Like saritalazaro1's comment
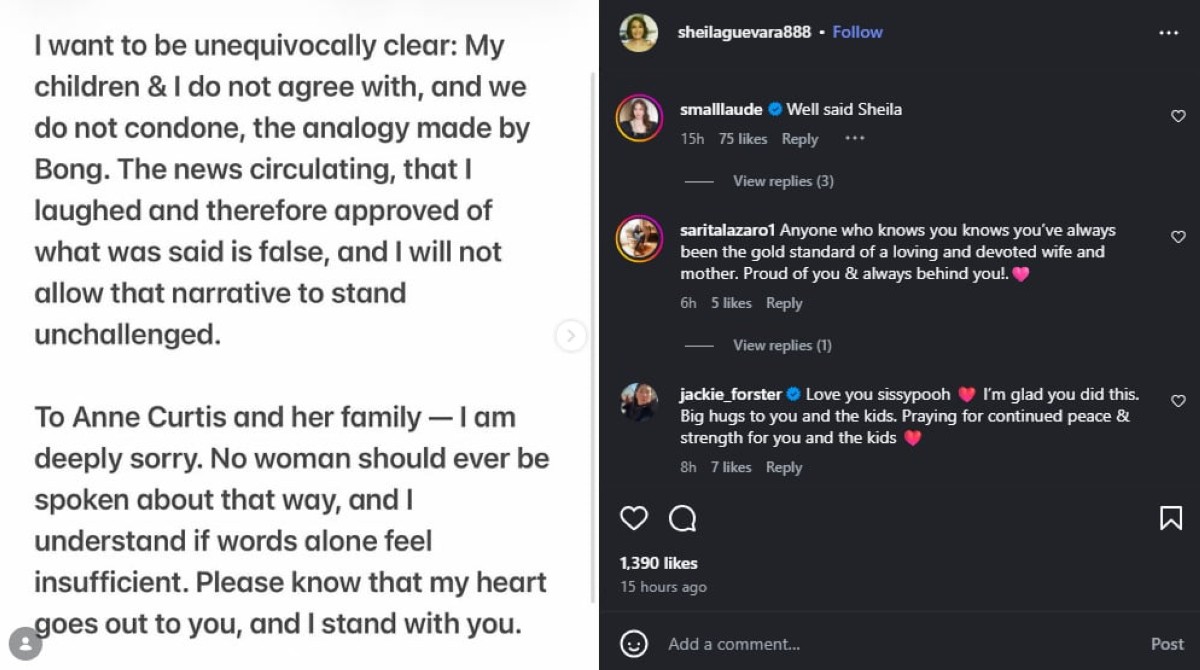The height and width of the screenshot is (670, 1200). click(x=1178, y=237)
